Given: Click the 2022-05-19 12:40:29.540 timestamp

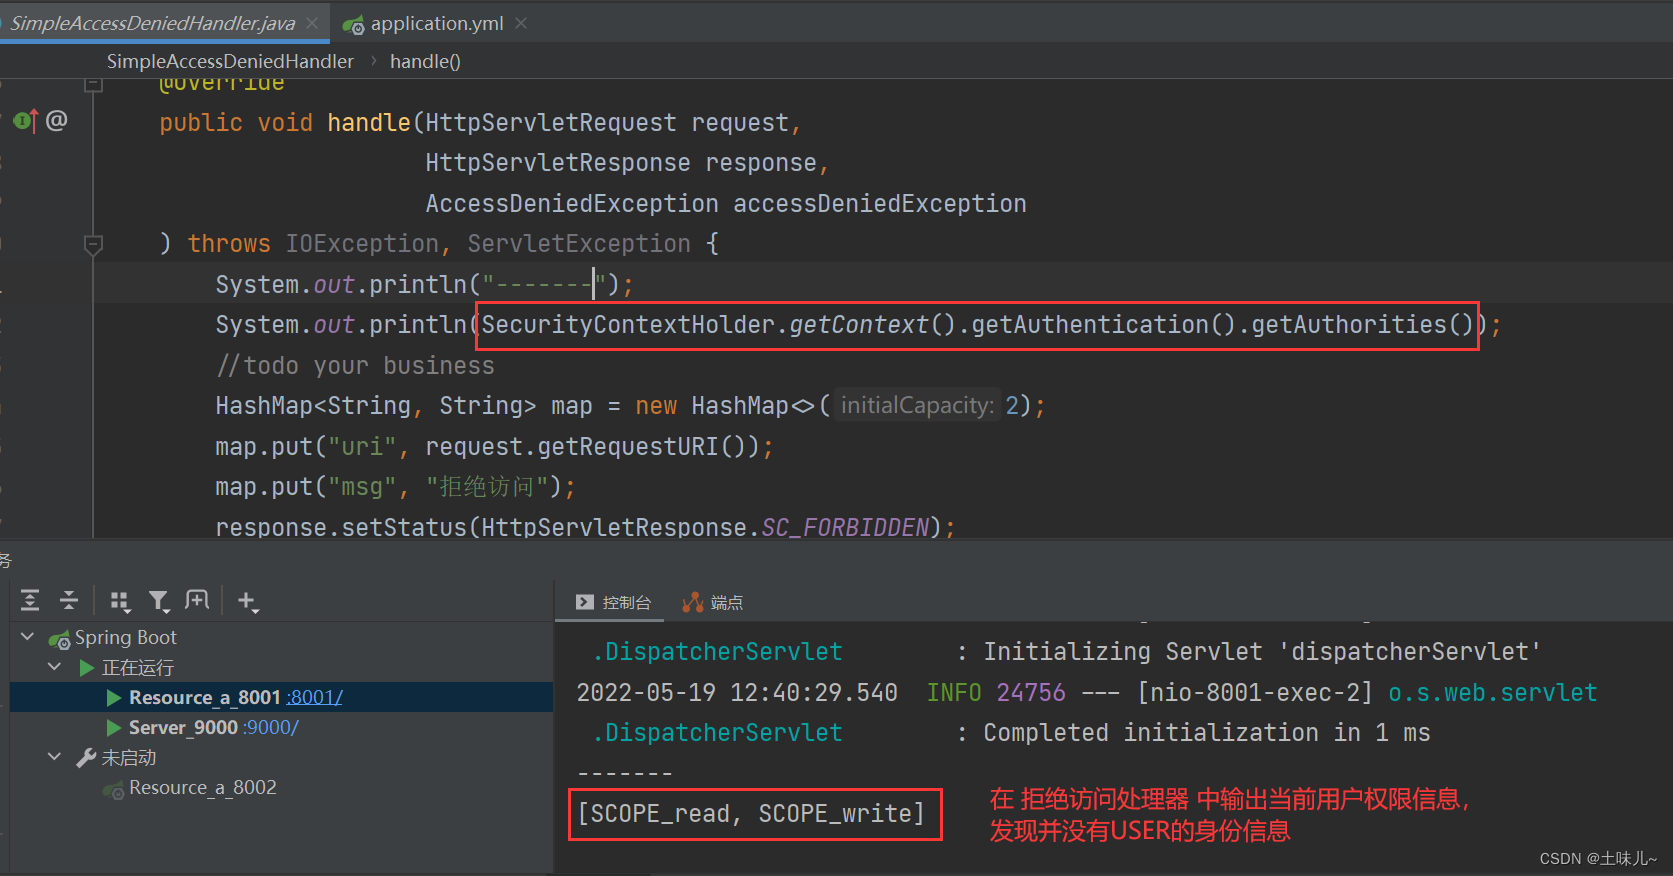Looking at the screenshot, I should click(x=737, y=692).
